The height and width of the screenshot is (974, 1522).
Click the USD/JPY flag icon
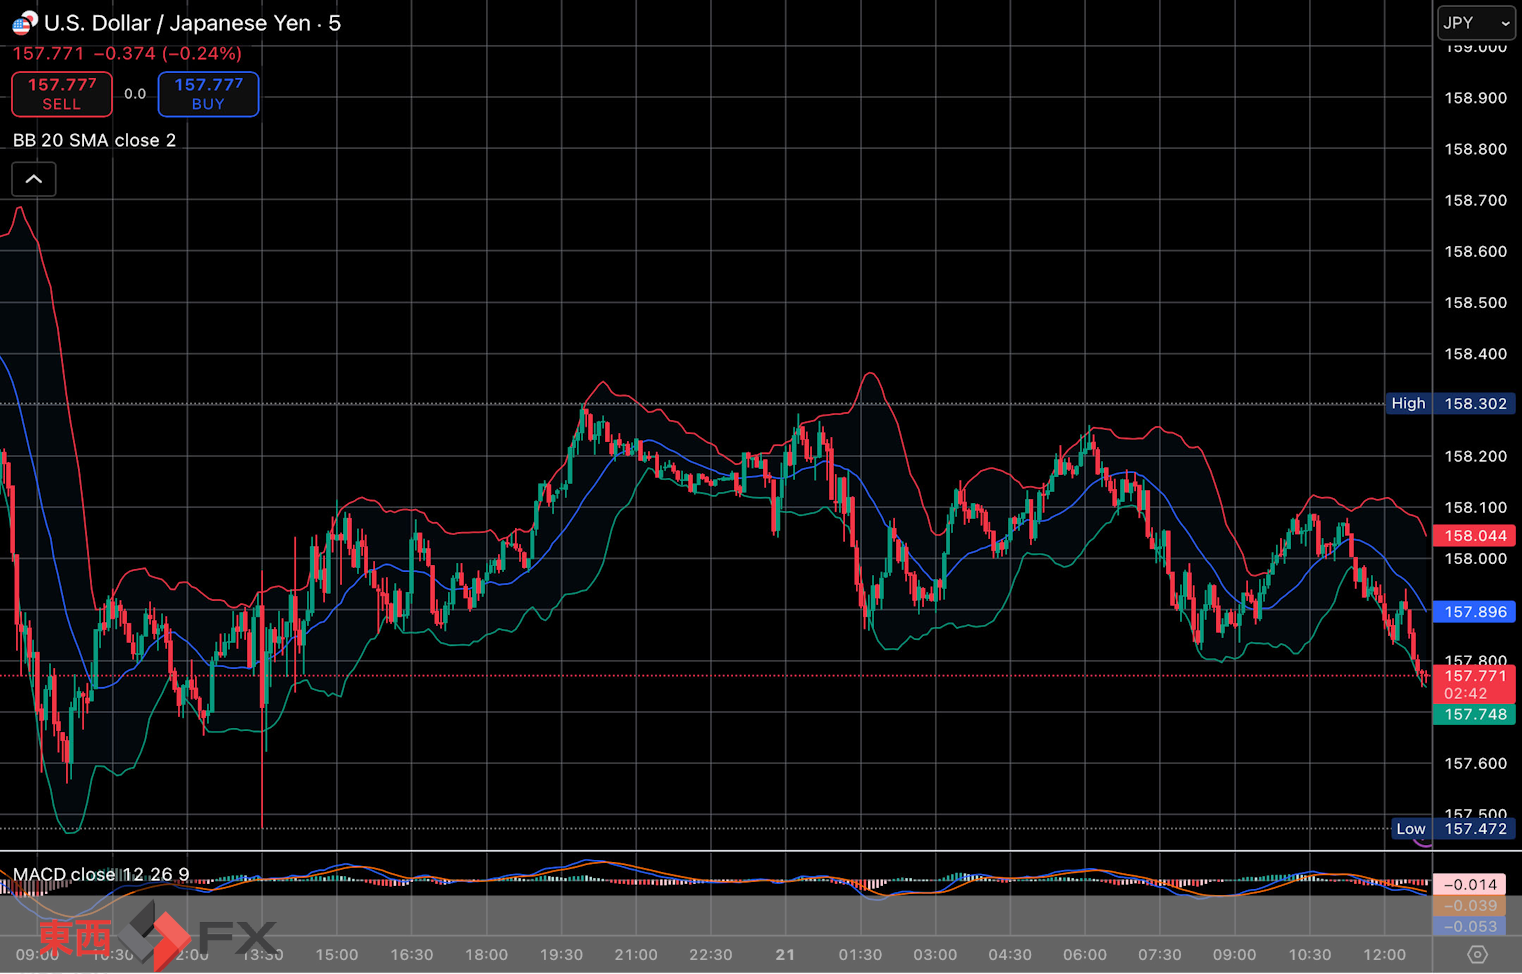click(x=24, y=22)
